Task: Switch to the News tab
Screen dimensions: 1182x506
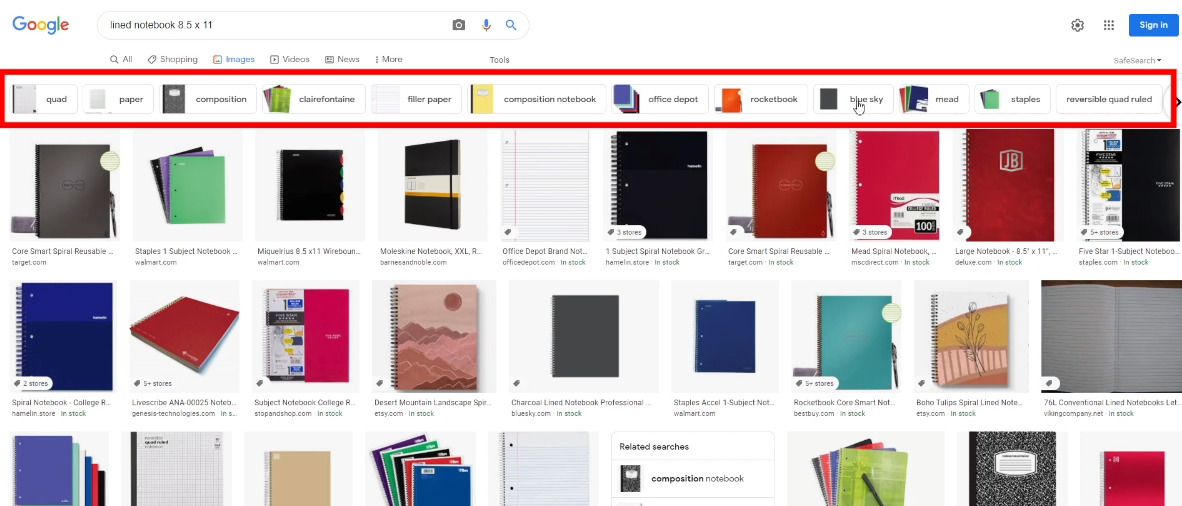Action: (342, 59)
